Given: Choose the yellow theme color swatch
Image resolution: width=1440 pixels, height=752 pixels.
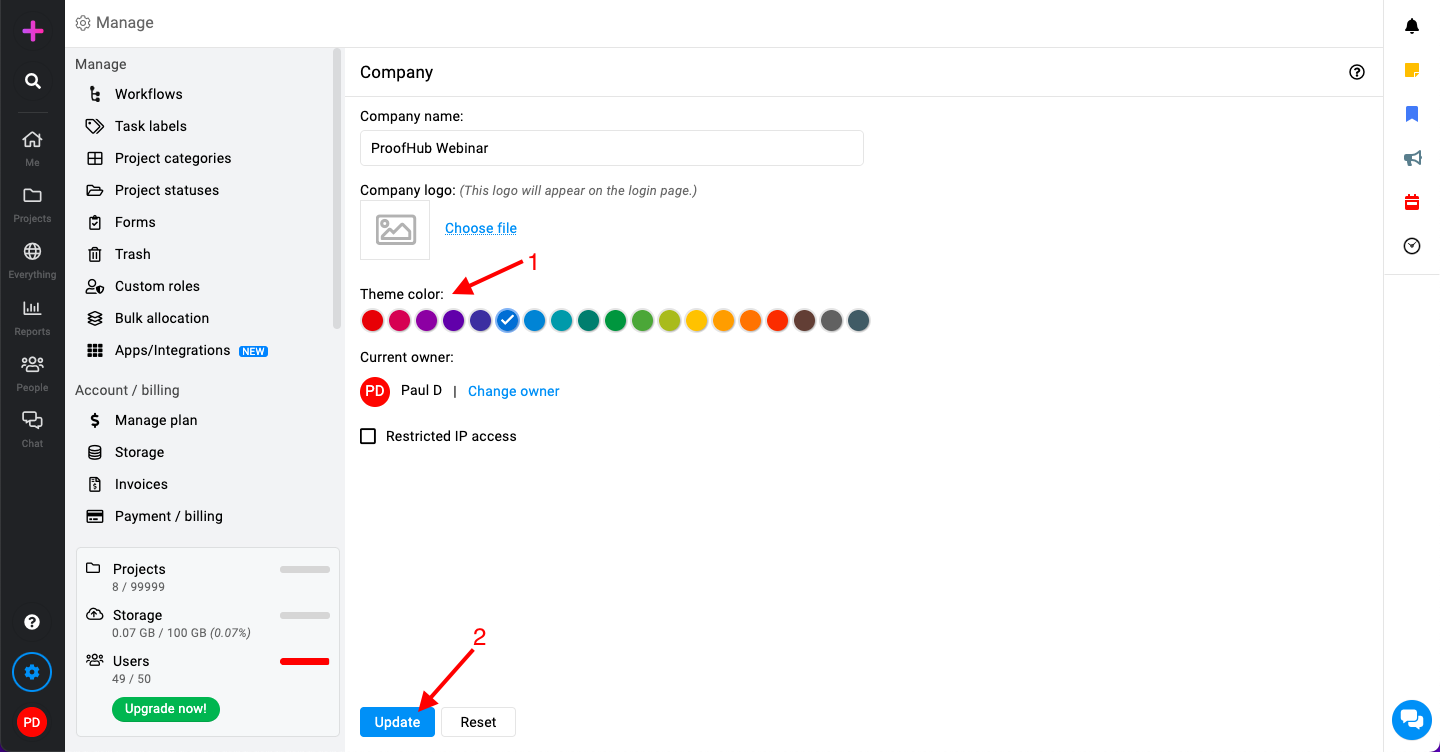Looking at the screenshot, I should [x=697, y=321].
